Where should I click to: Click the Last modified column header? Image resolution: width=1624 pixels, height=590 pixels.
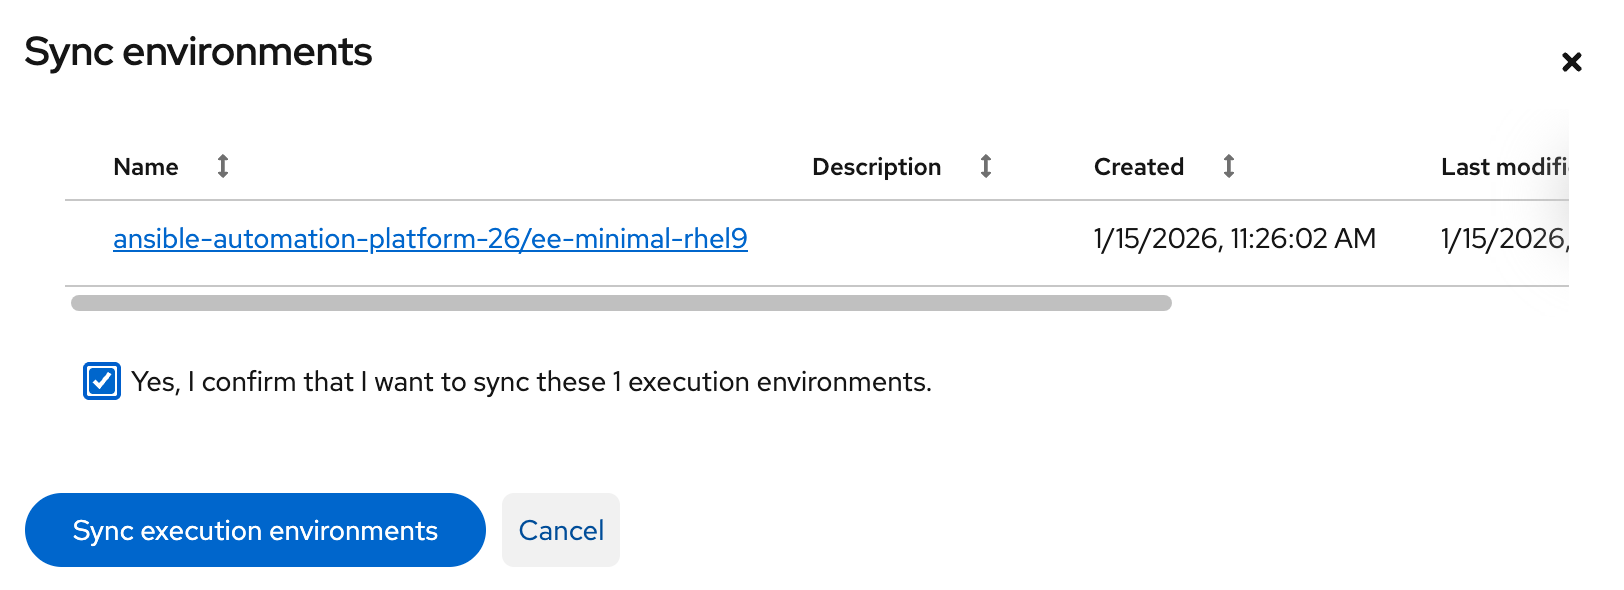point(1503,166)
